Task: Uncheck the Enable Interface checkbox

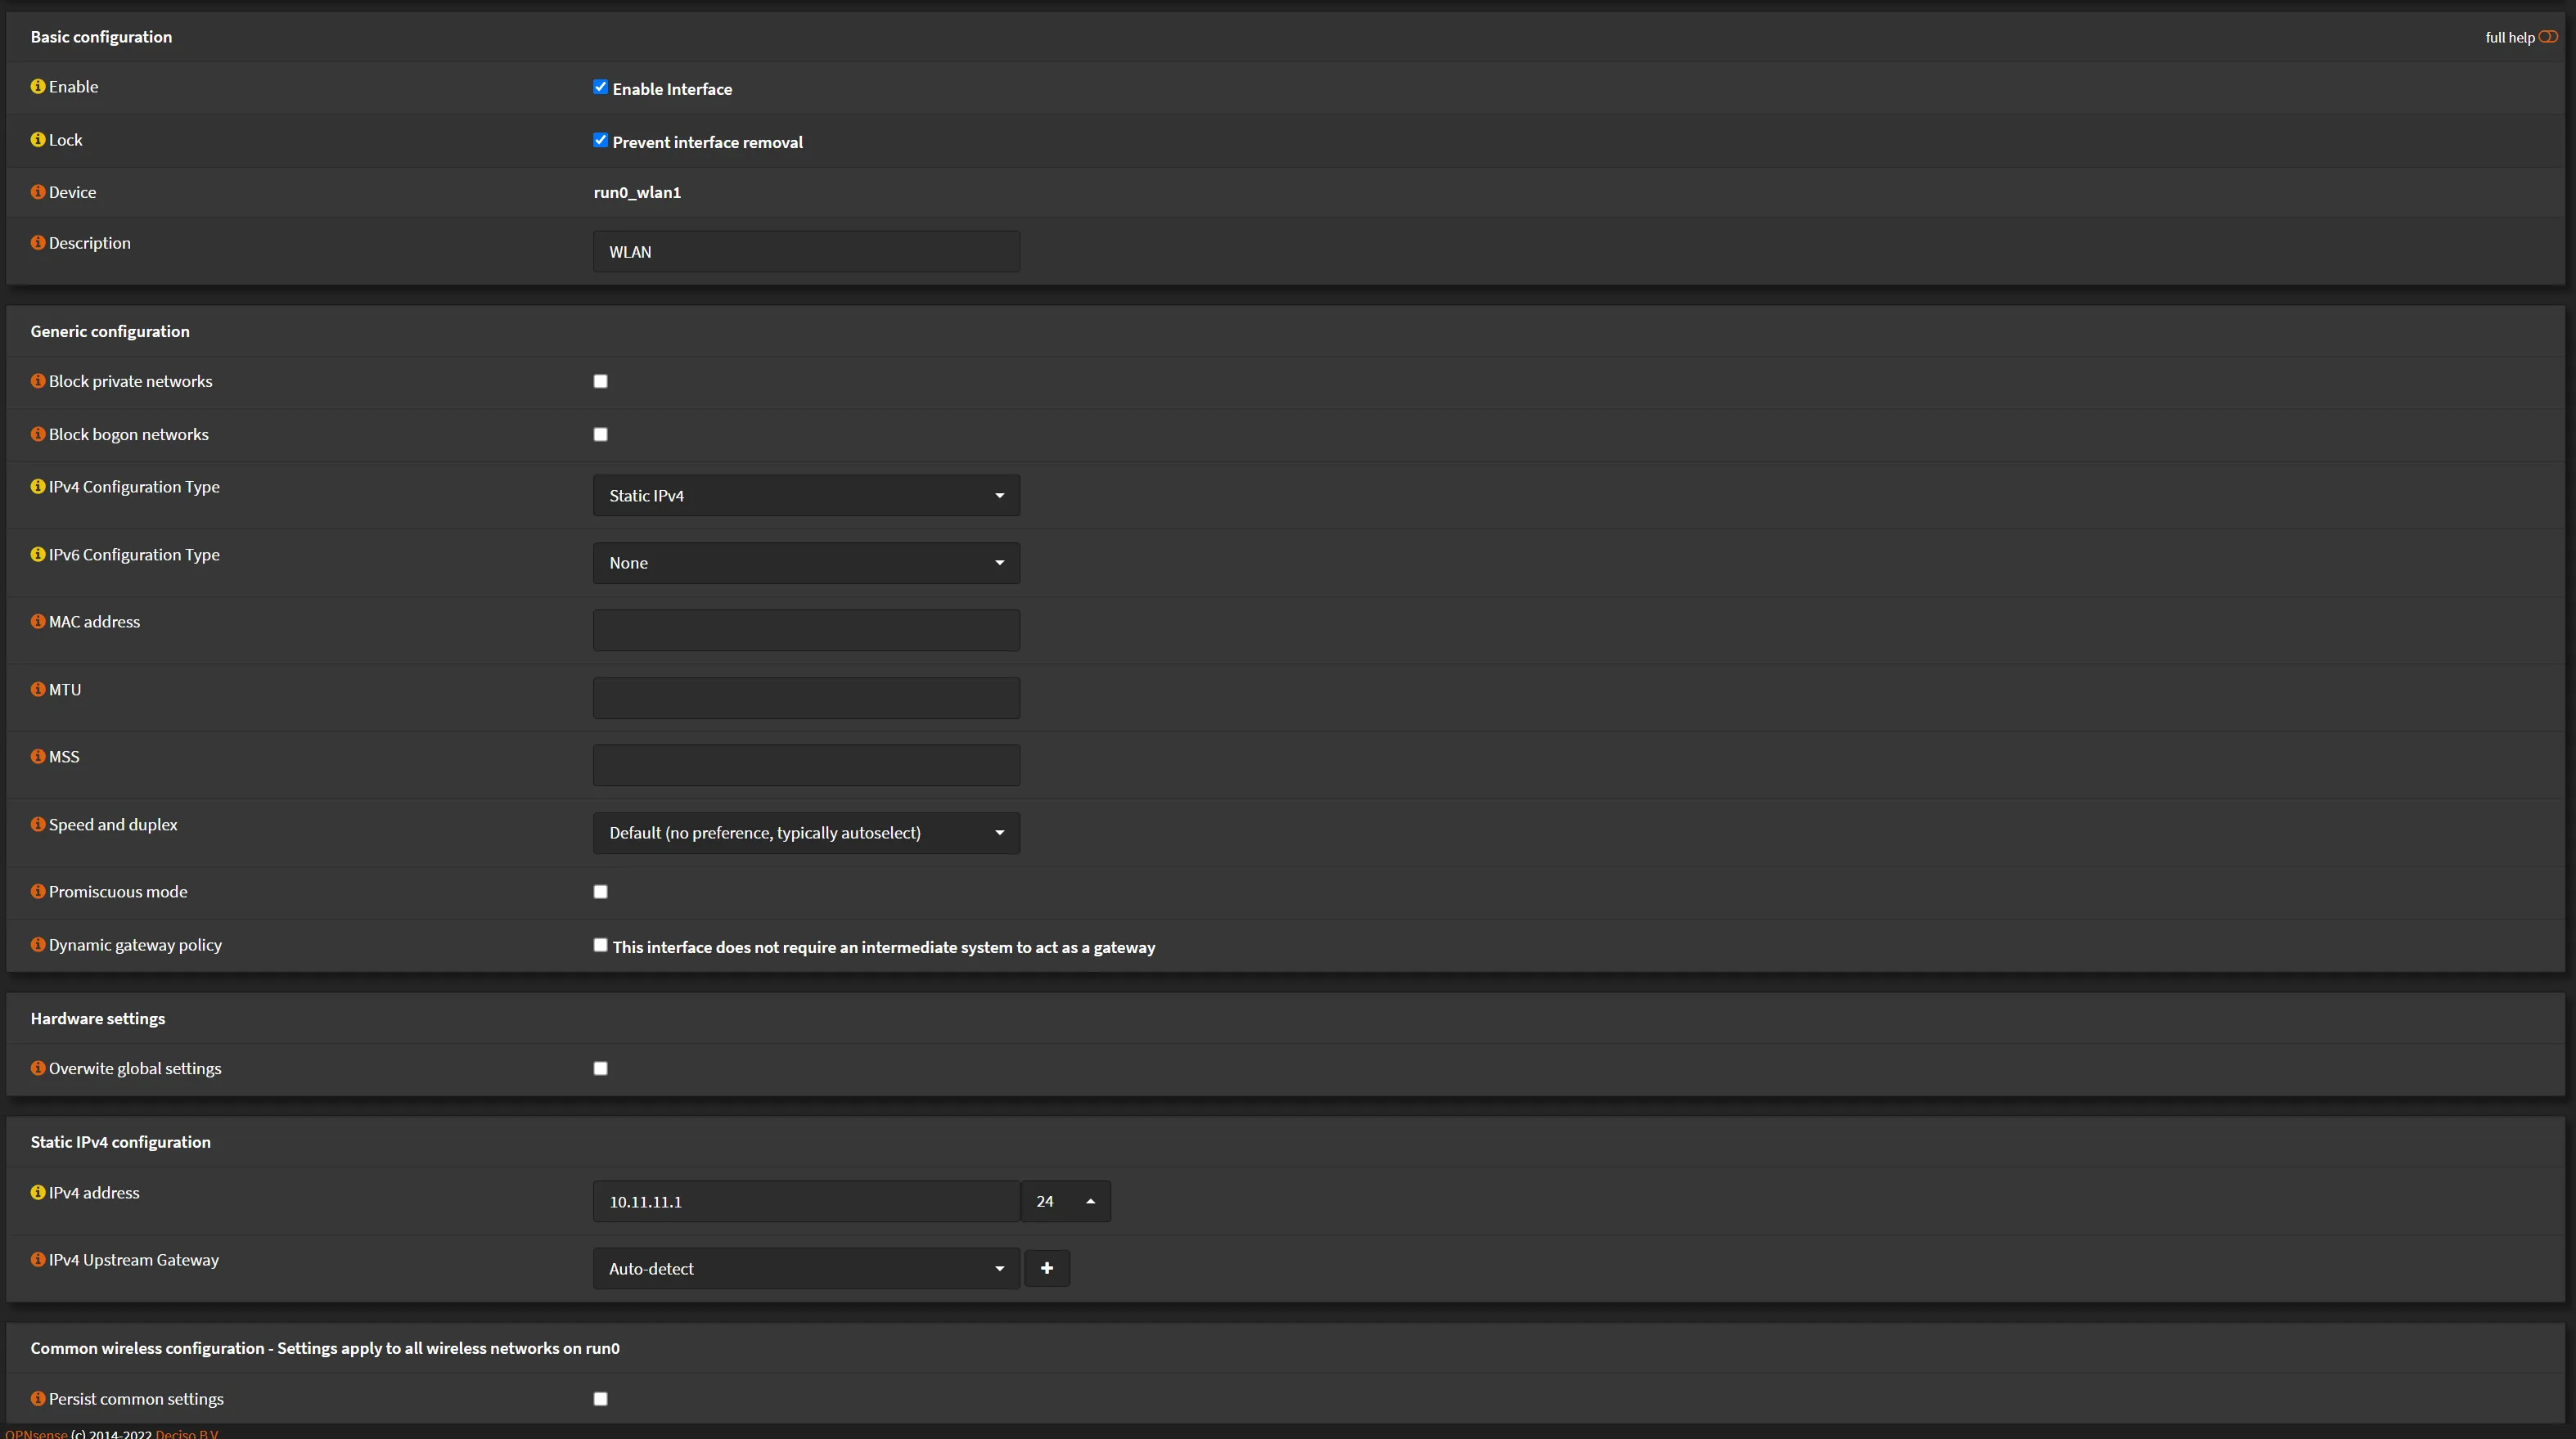Action: tap(600, 88)
